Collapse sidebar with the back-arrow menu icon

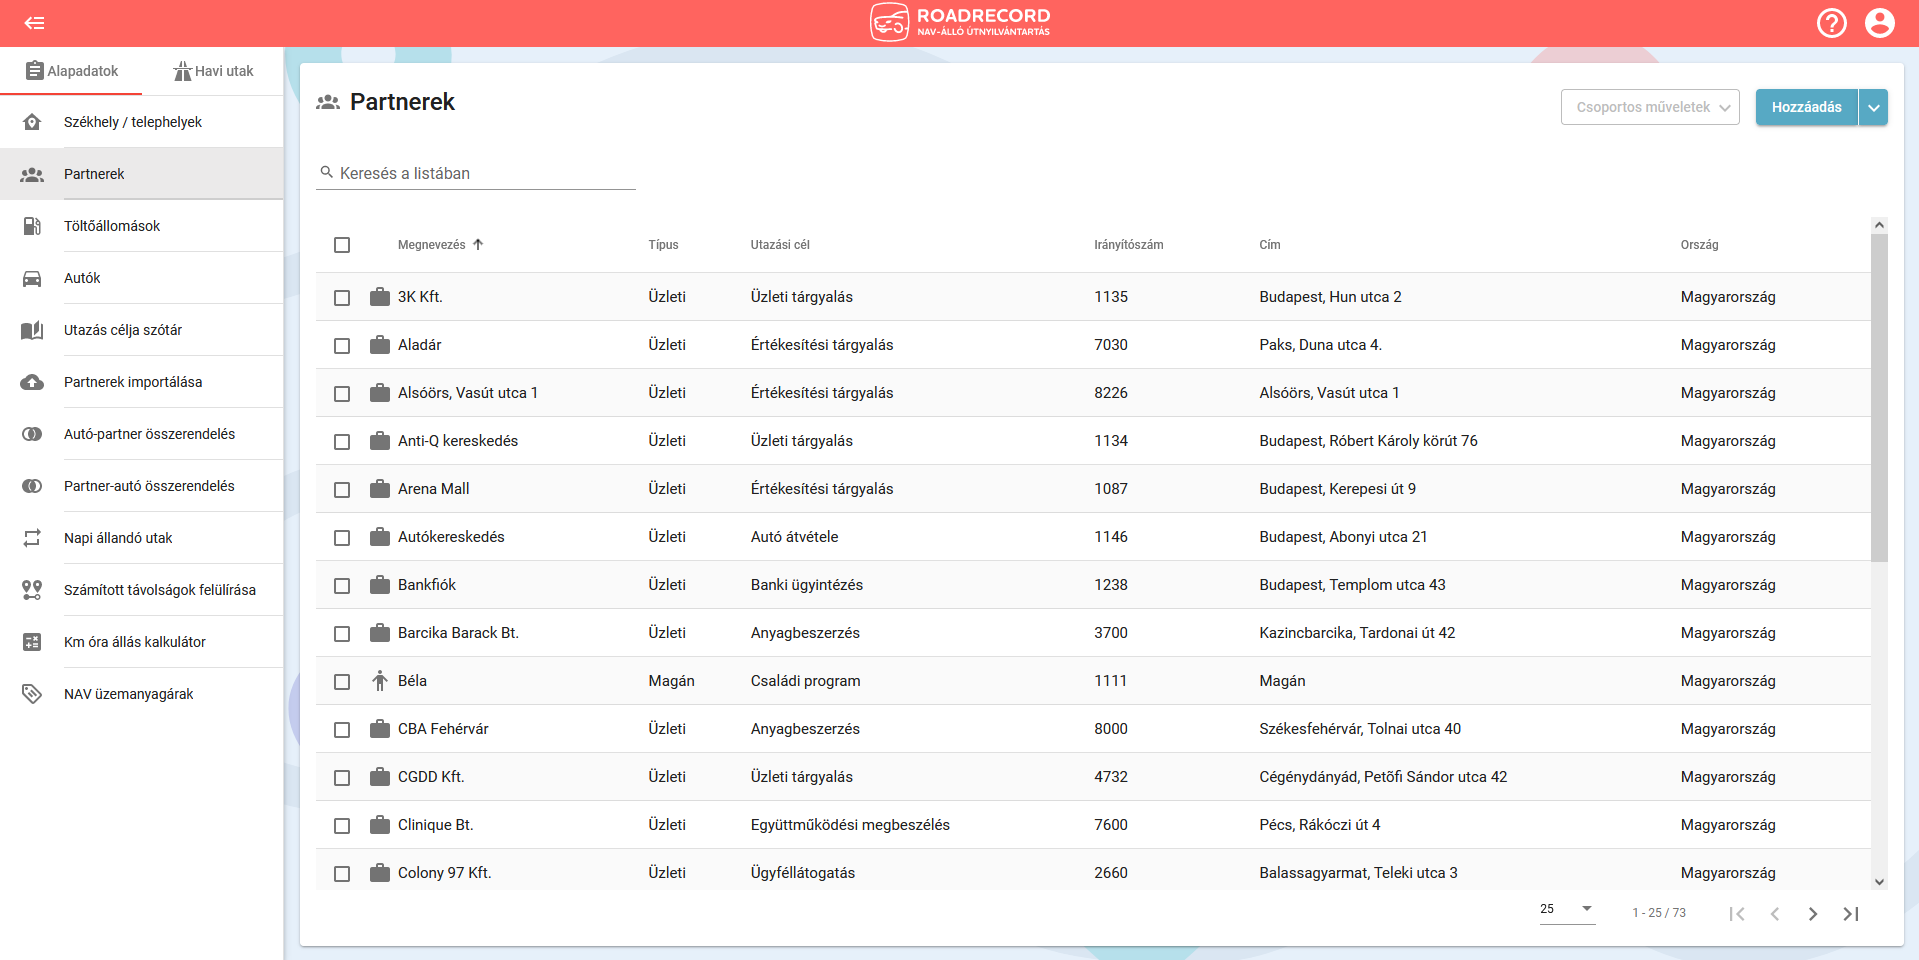(x=35, y=23)
